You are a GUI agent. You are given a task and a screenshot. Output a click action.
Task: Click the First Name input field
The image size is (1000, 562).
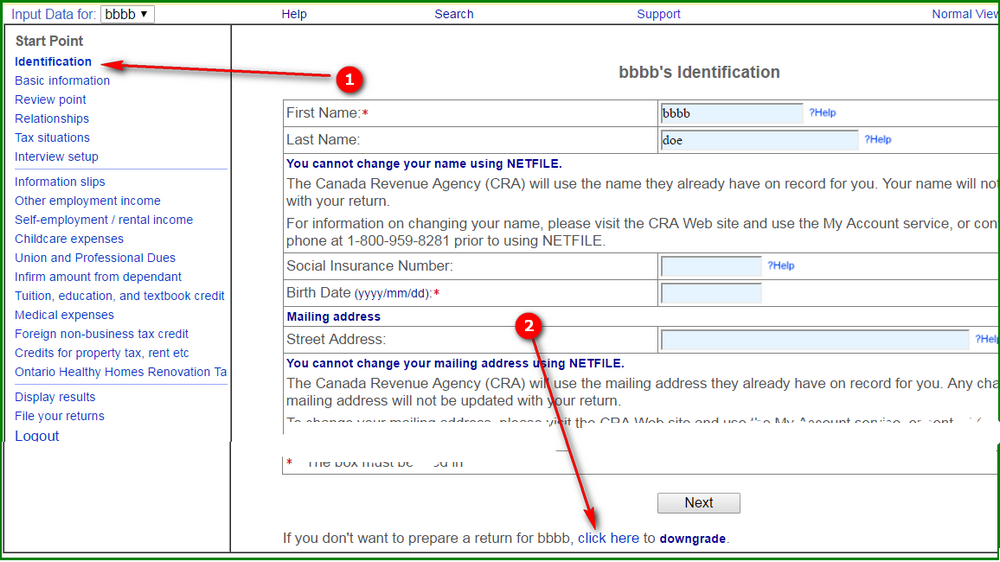coord(732,114)
